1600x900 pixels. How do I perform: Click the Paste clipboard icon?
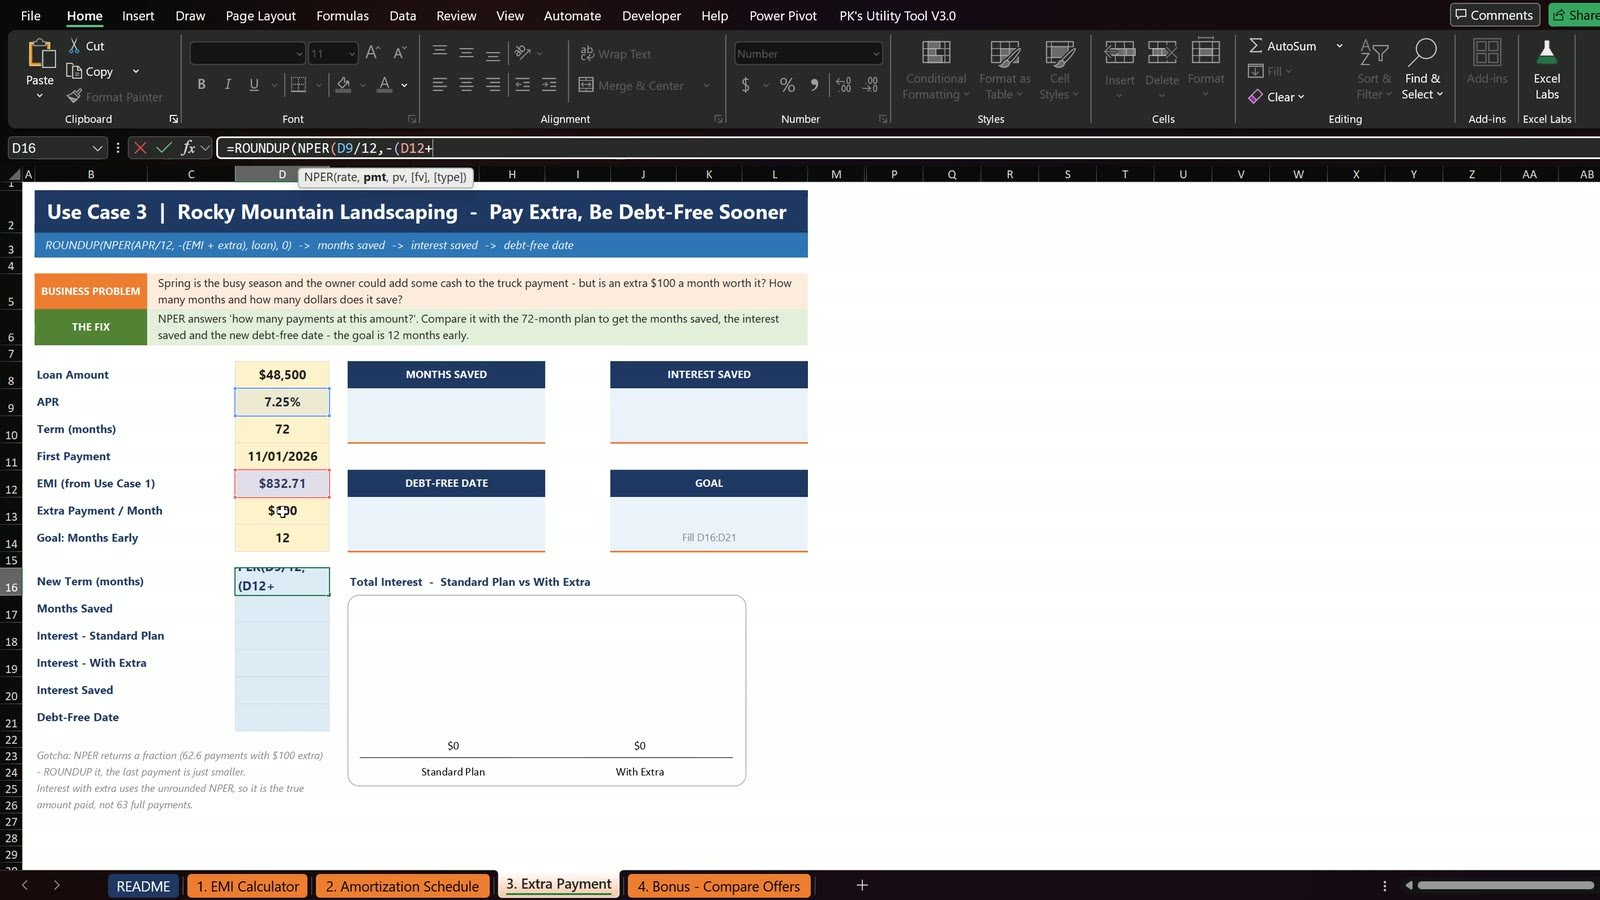pyautogui.click(x=40, y=53)
